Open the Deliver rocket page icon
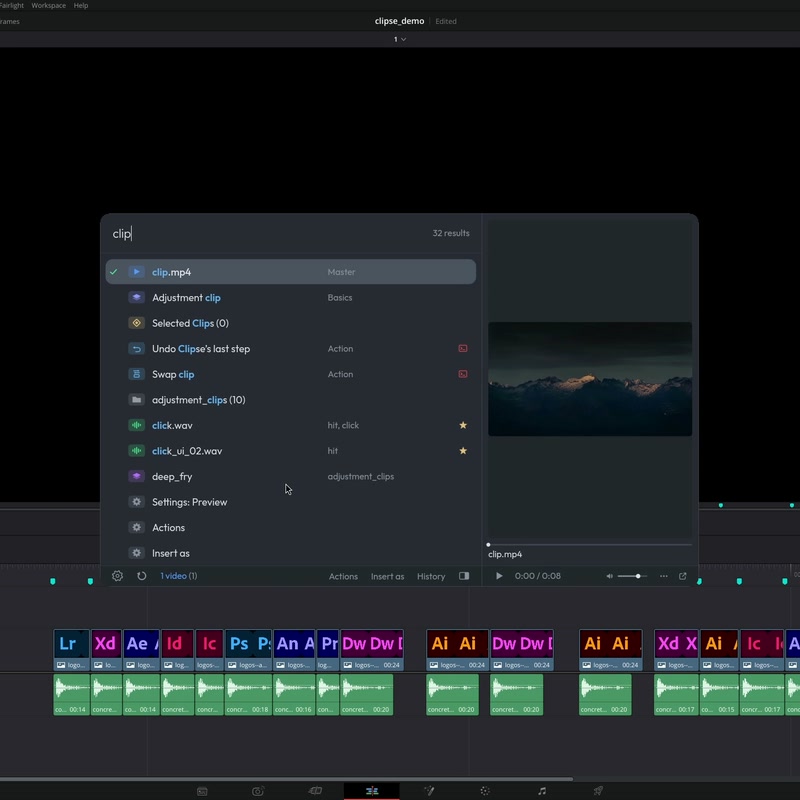 (x=598, y=791)
